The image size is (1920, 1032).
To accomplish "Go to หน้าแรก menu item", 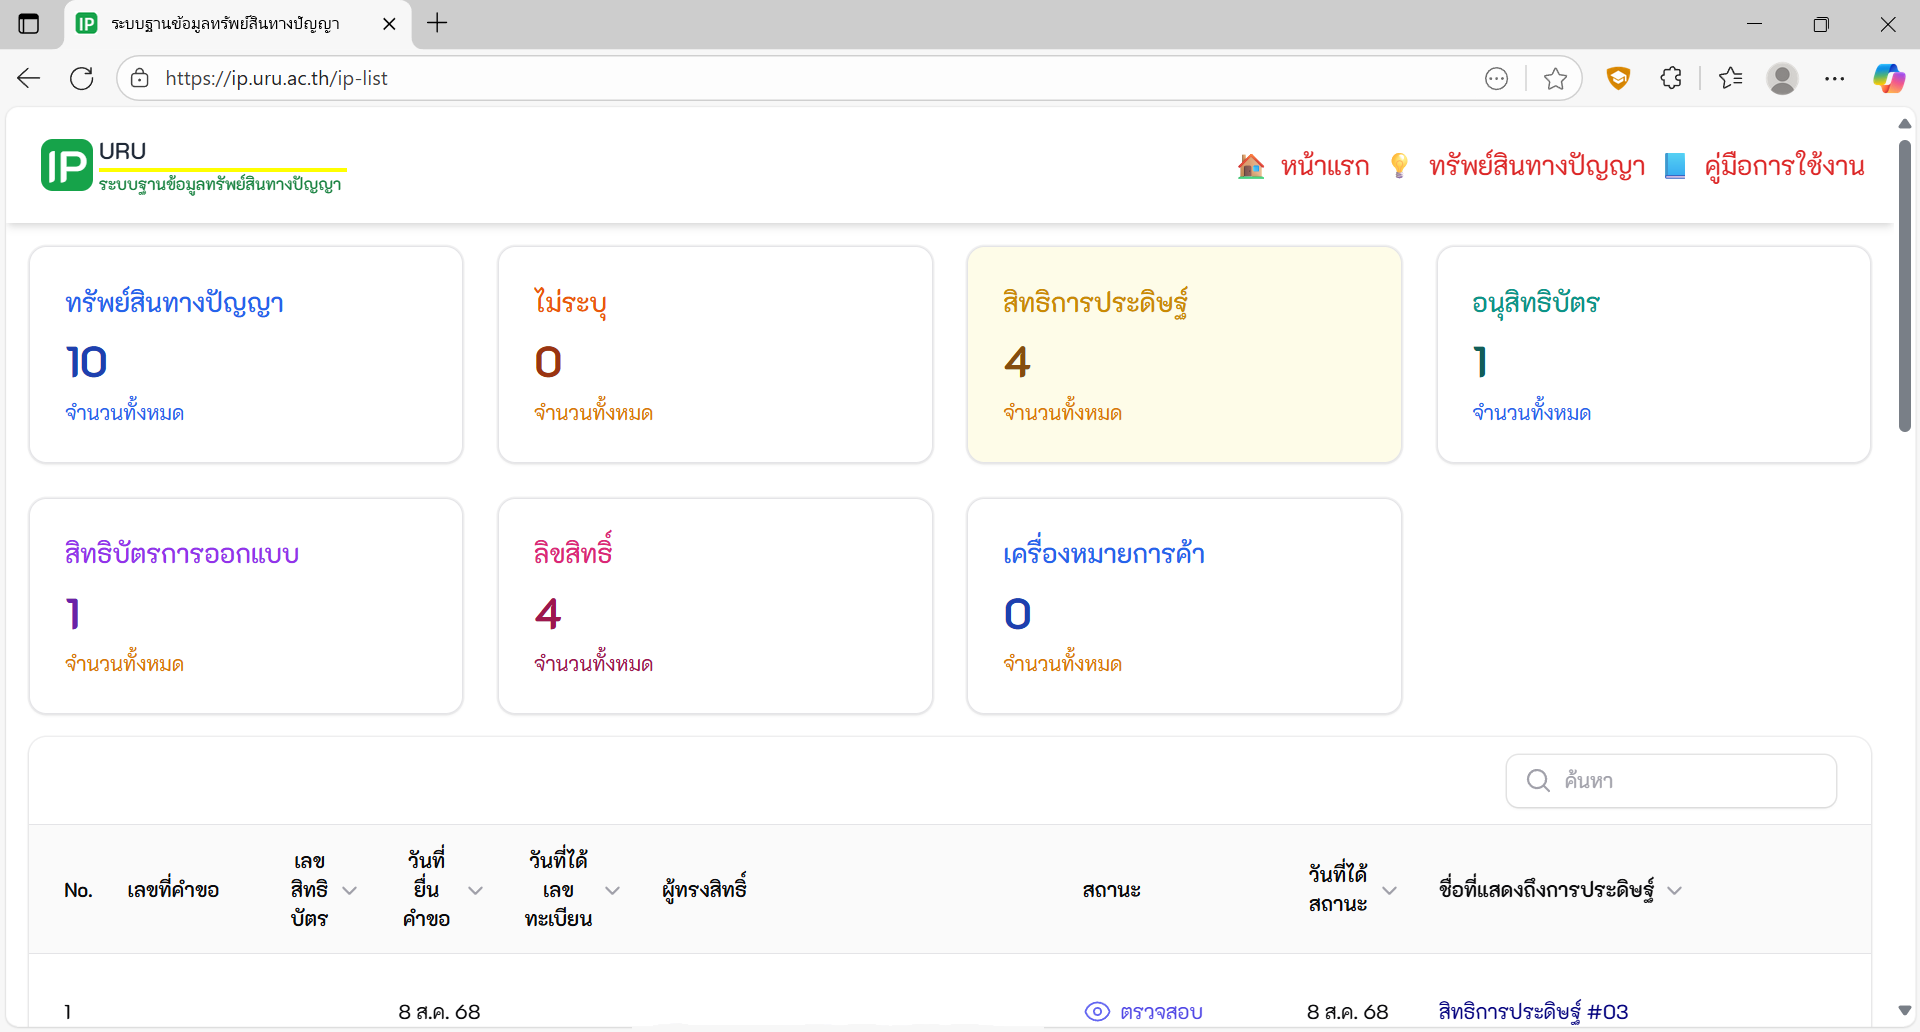I will click(x=1324, y=166).
